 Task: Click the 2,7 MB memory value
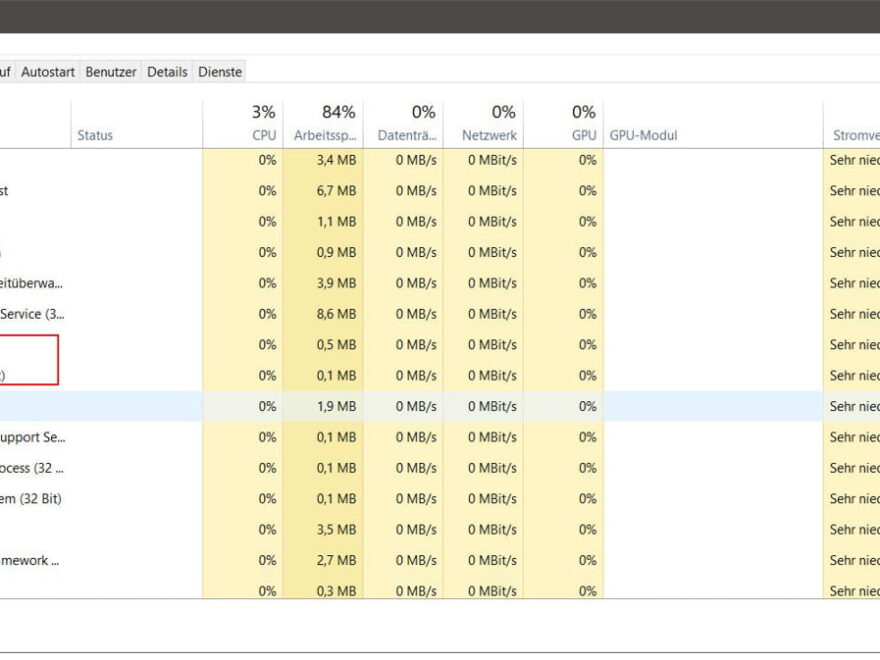336,561
